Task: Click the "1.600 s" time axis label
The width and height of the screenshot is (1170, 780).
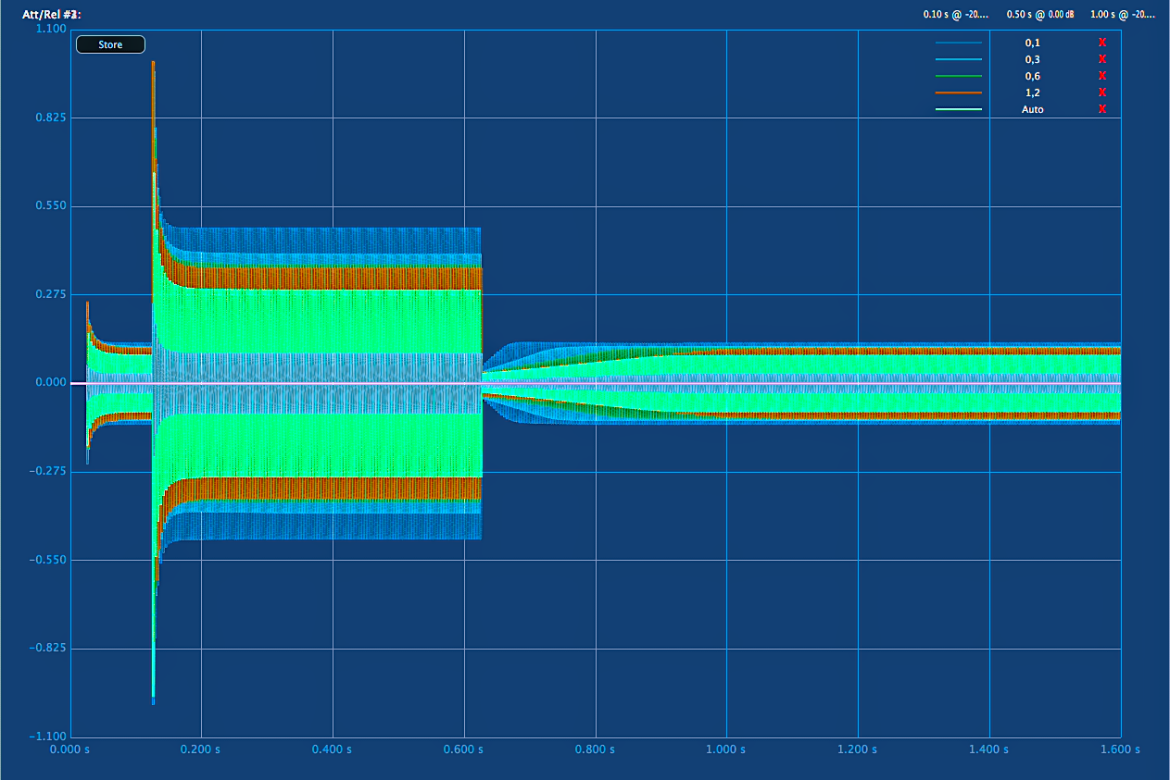Action: pos(1120,749)
